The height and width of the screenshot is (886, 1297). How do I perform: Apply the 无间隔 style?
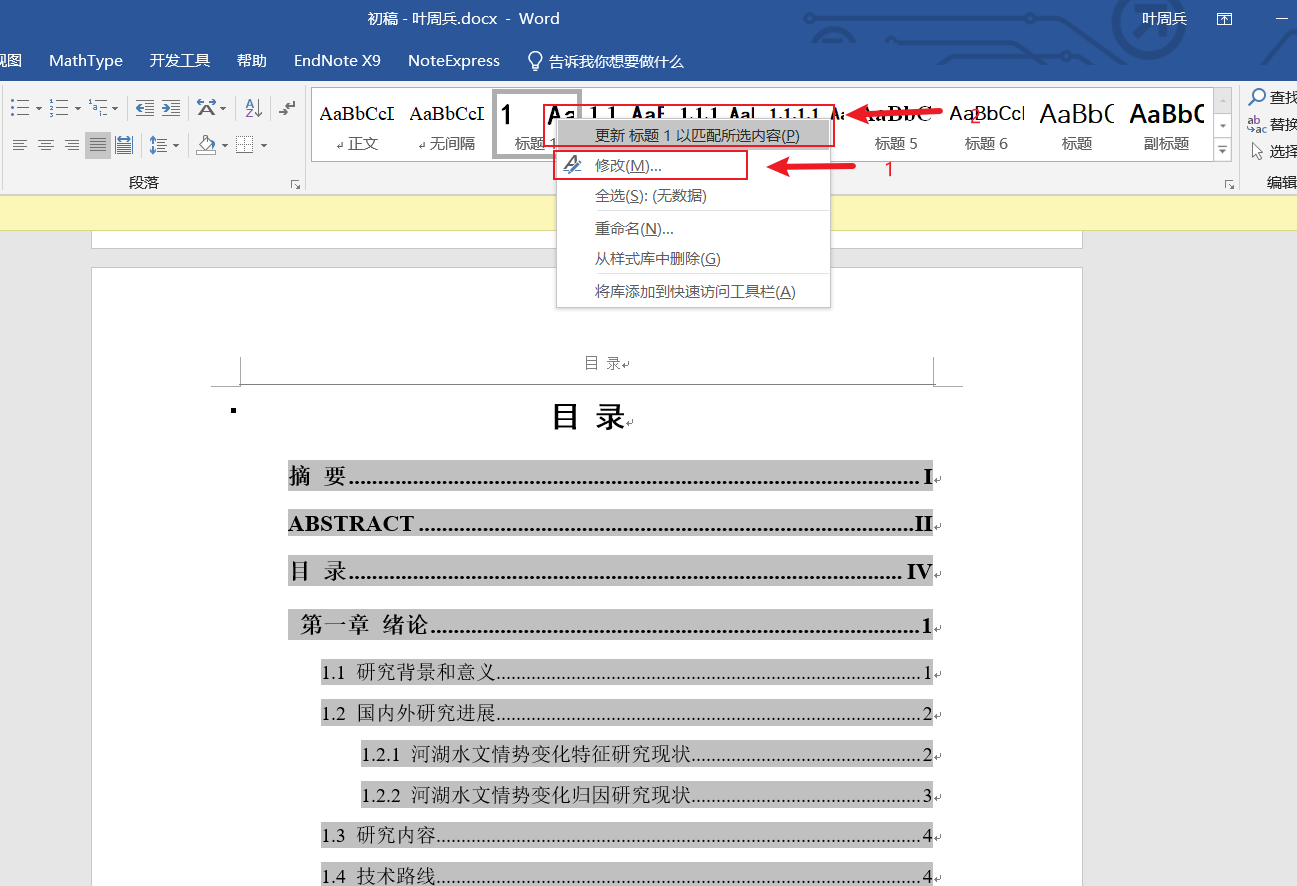point(447,124)
